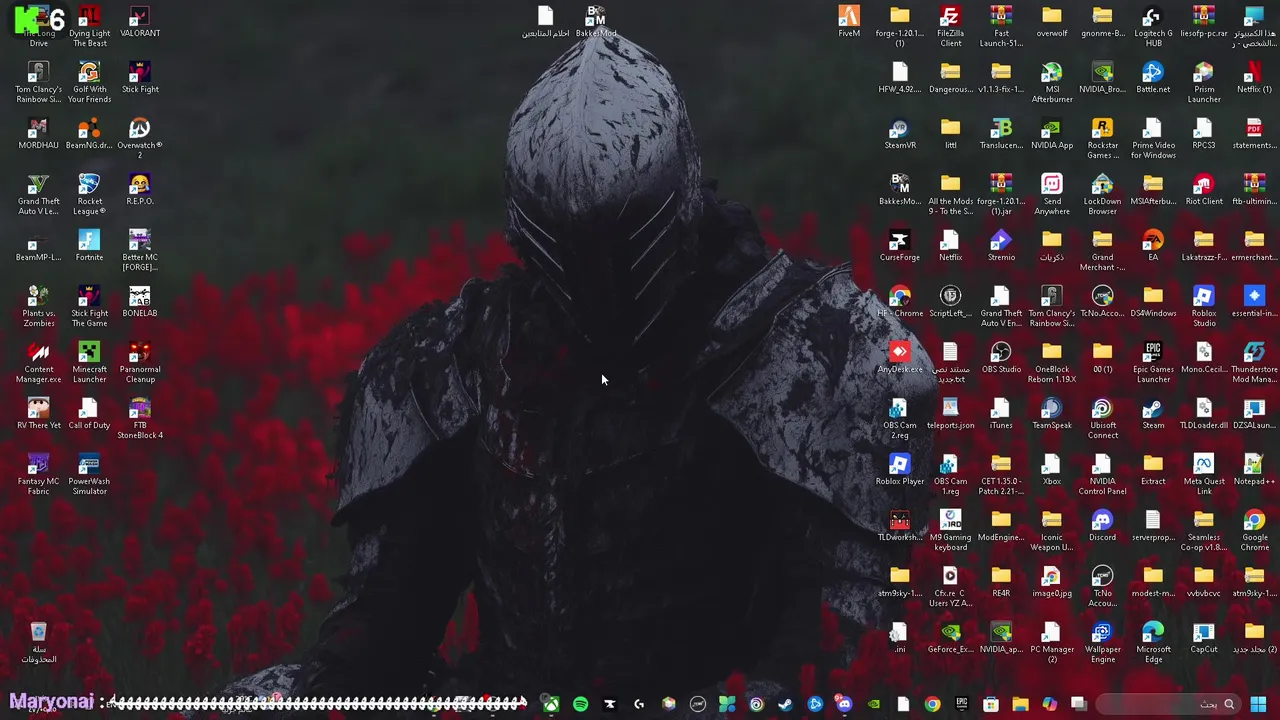Screen dimensions: 1280x720
Task: Select the Stick Fight desktop icon
Action: tap(140, 79)
